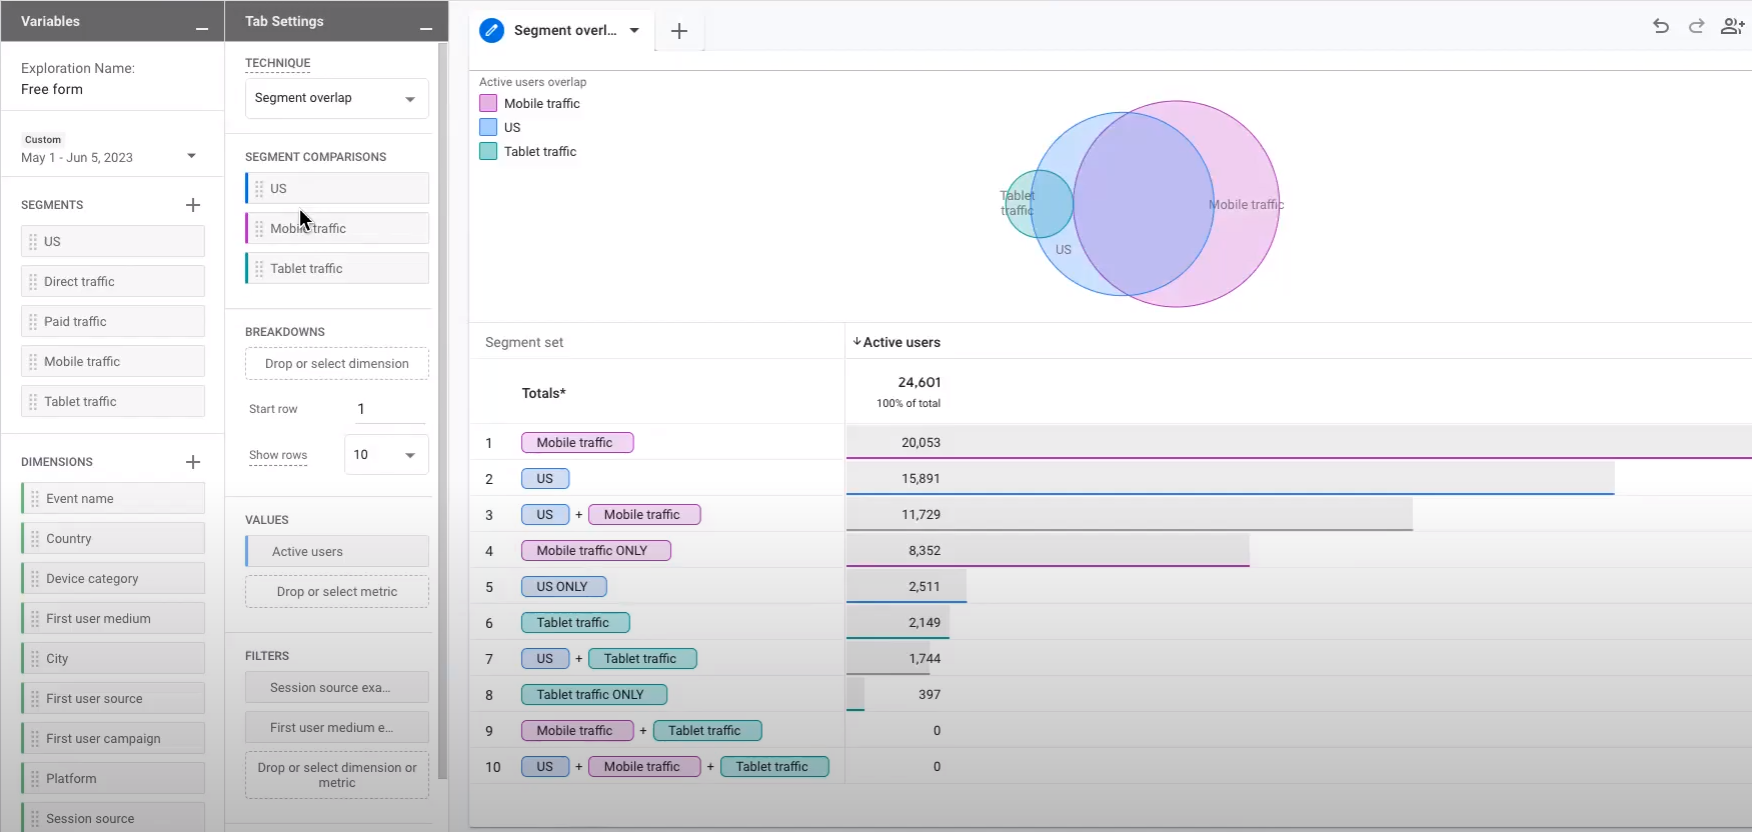Click the pencil icon on Segment overlap tab

(x=491, y=31)
